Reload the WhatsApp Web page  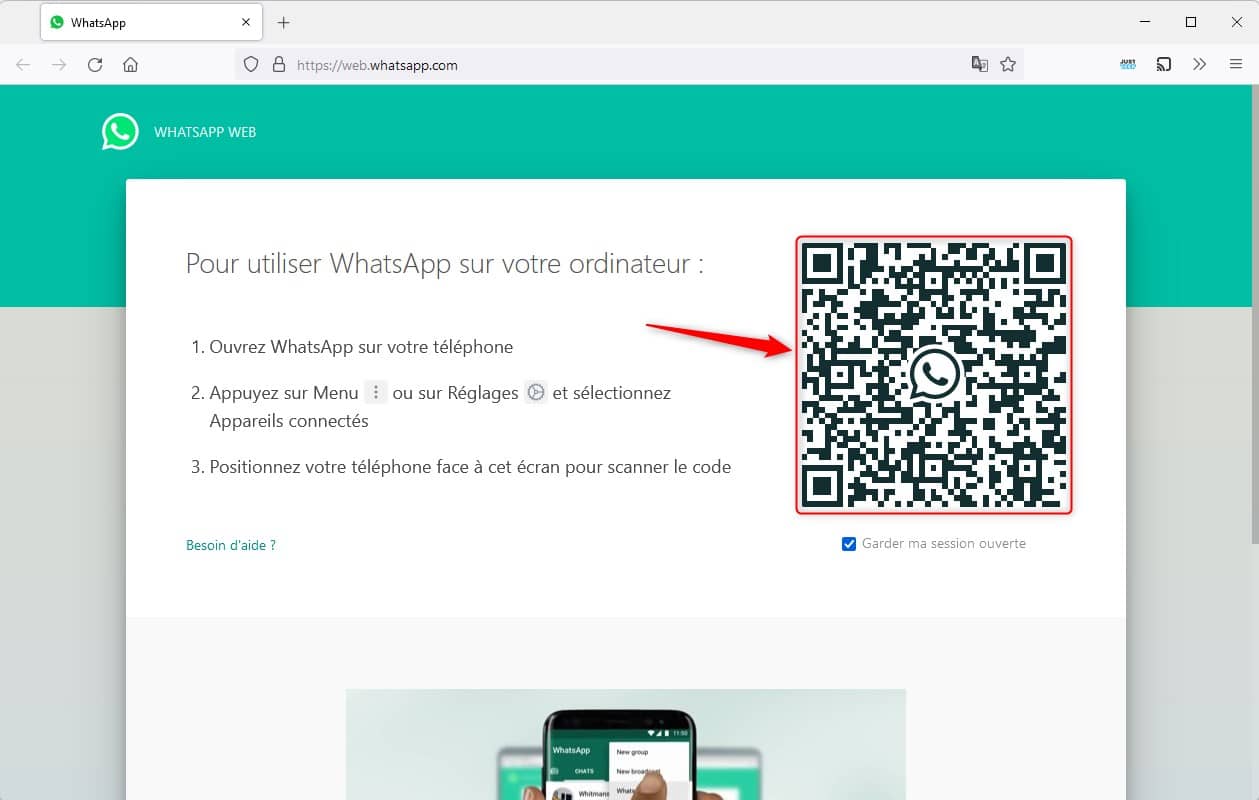coord(95,65)
